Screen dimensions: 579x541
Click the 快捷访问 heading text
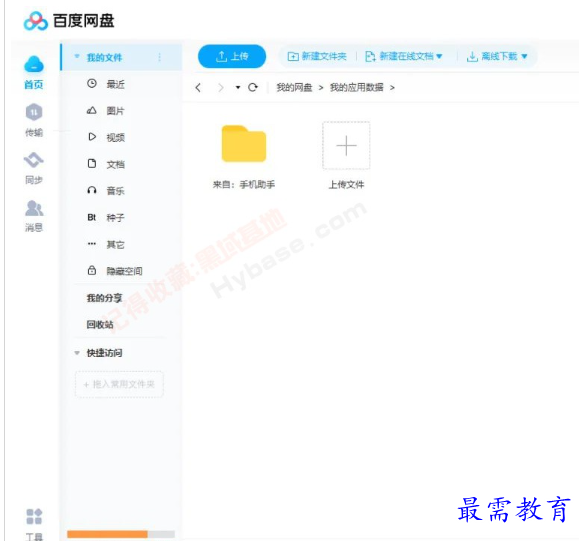[x=104, y=353]
